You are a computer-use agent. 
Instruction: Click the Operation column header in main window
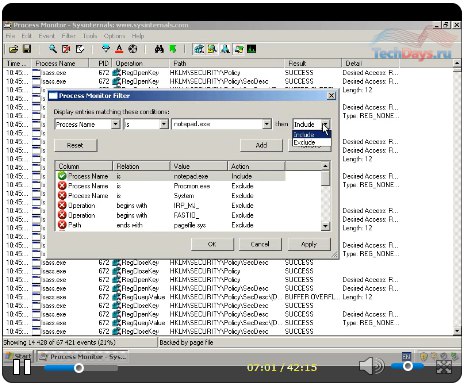click(x=141, y=63)
